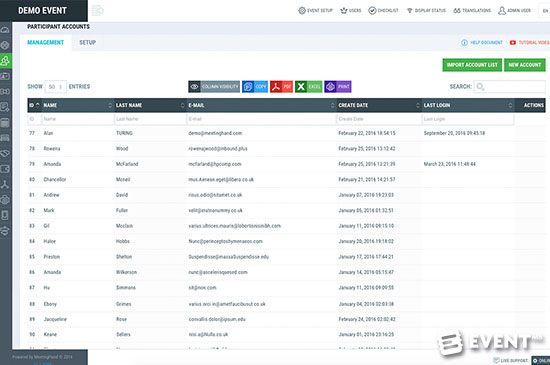Select last name TURING
The height and width of the screenshot is (365, 550).
click(124, 133)
